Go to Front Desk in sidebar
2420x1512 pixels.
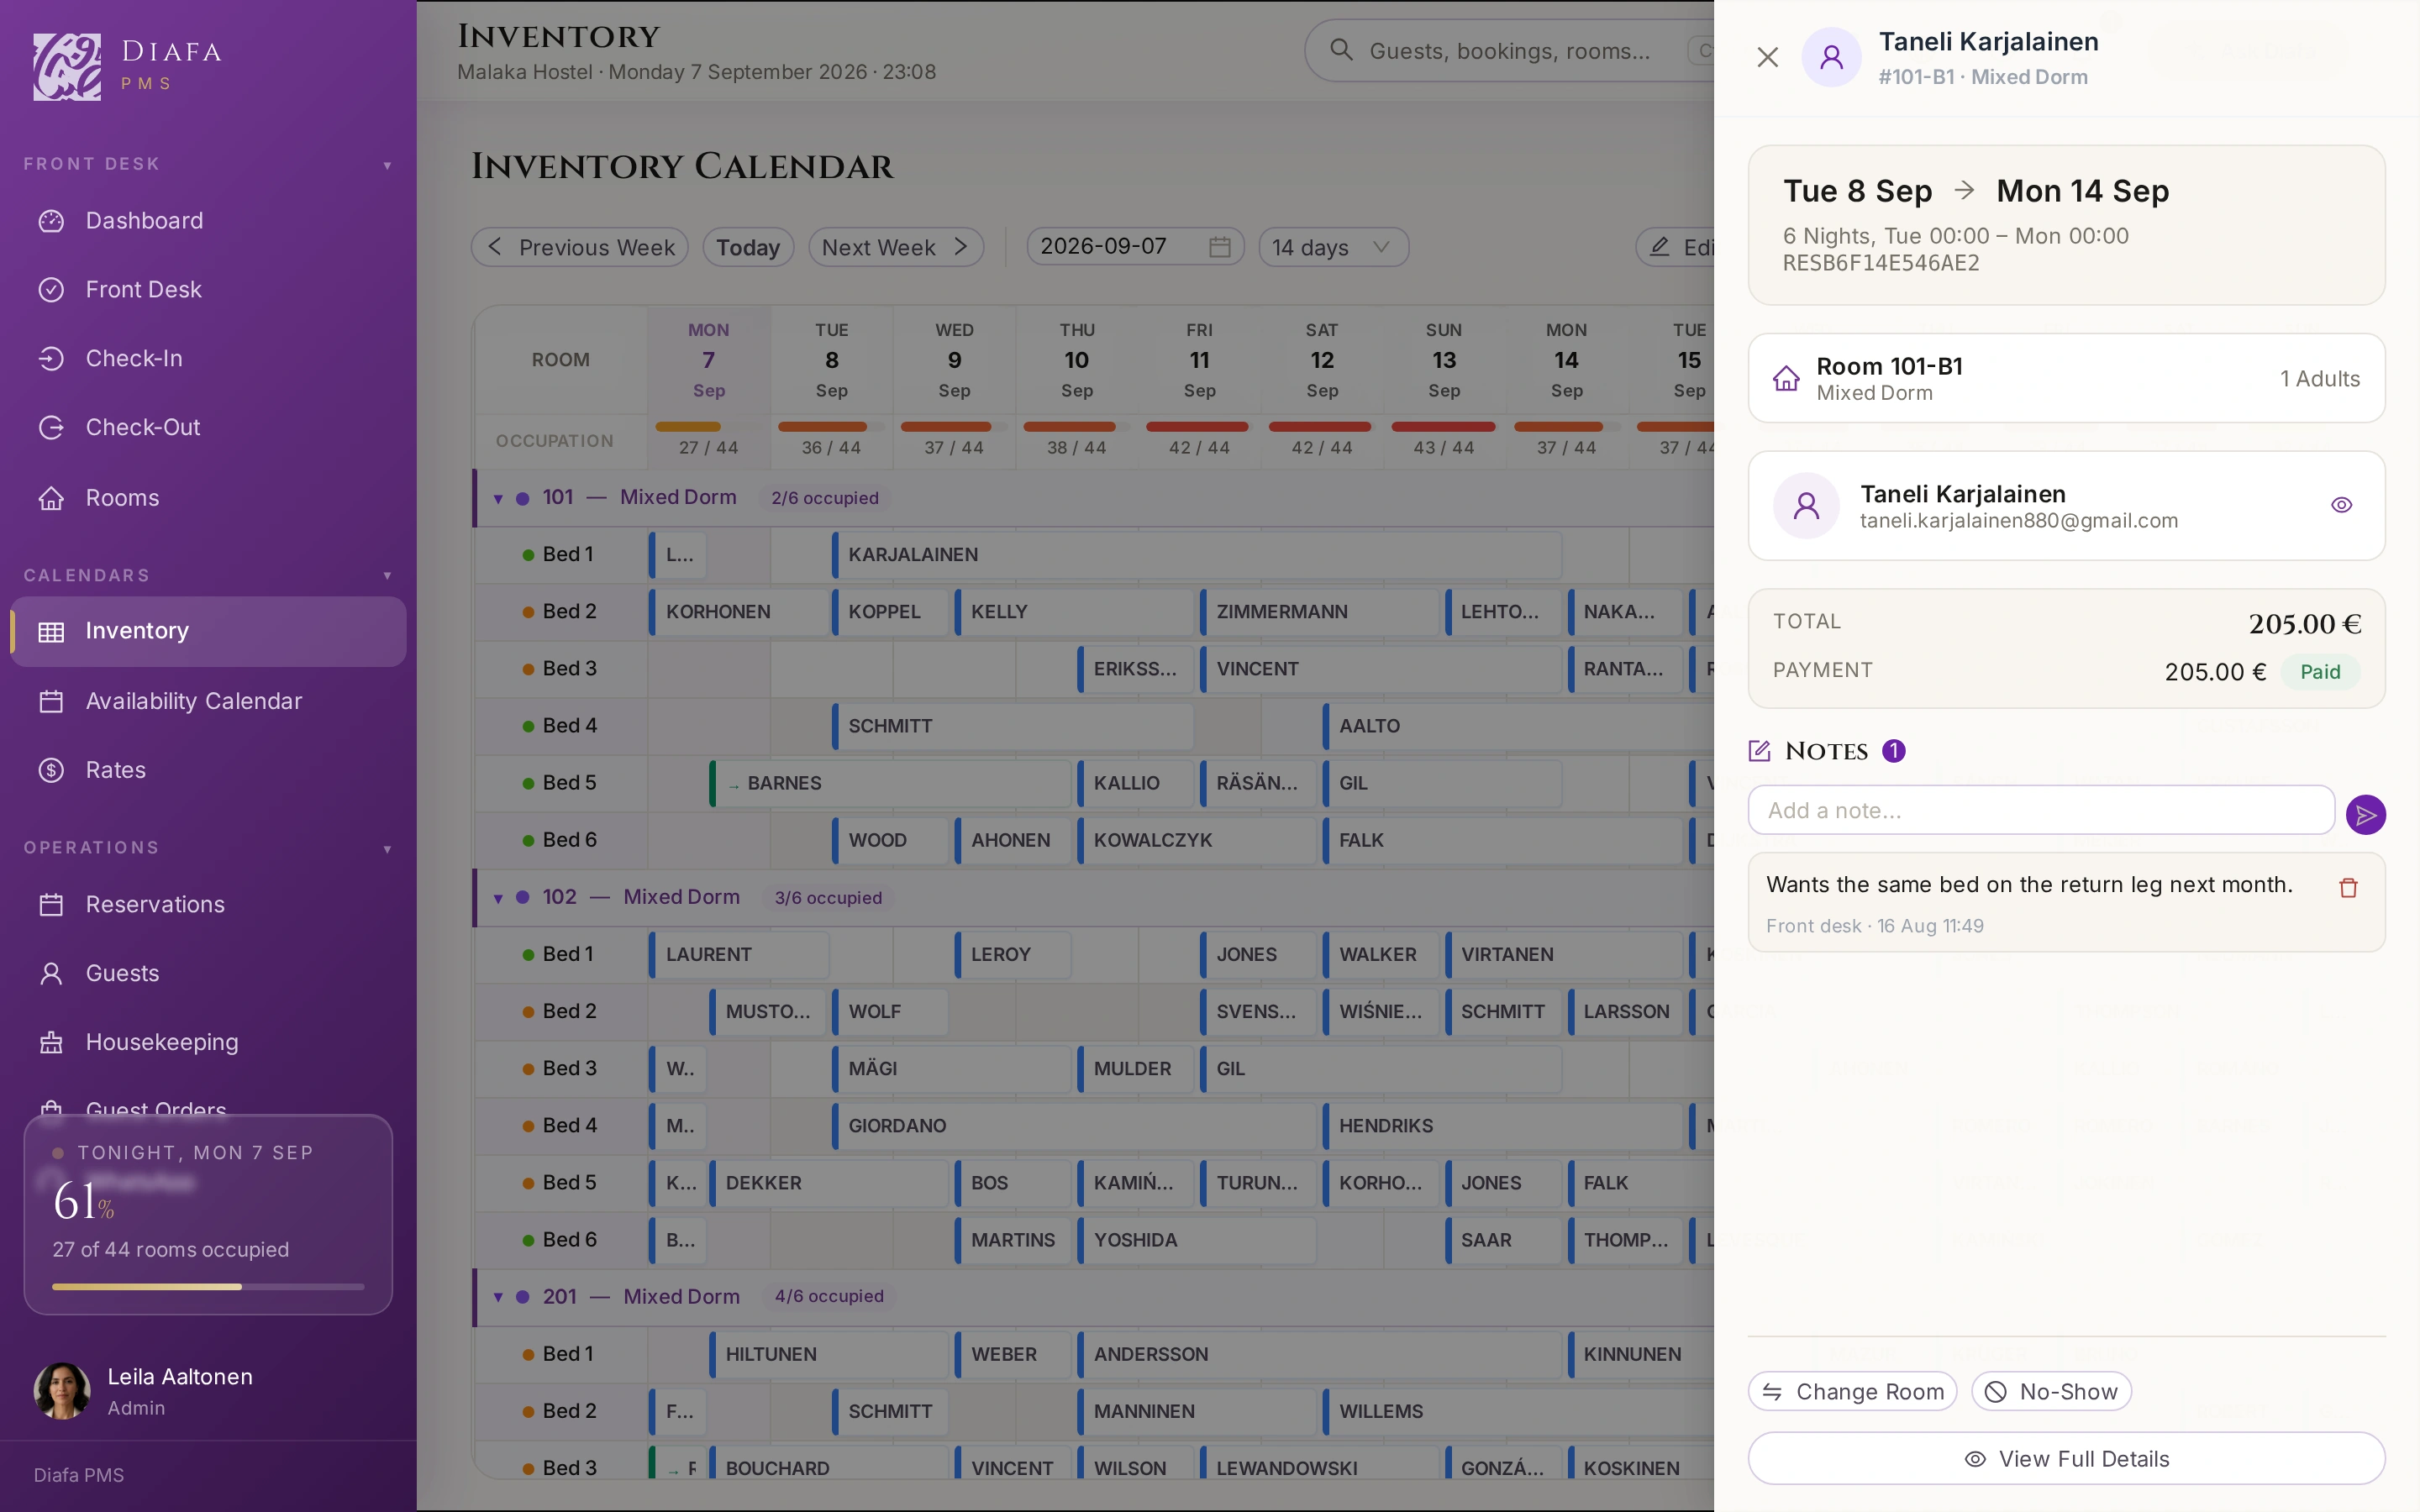[208, 290]
